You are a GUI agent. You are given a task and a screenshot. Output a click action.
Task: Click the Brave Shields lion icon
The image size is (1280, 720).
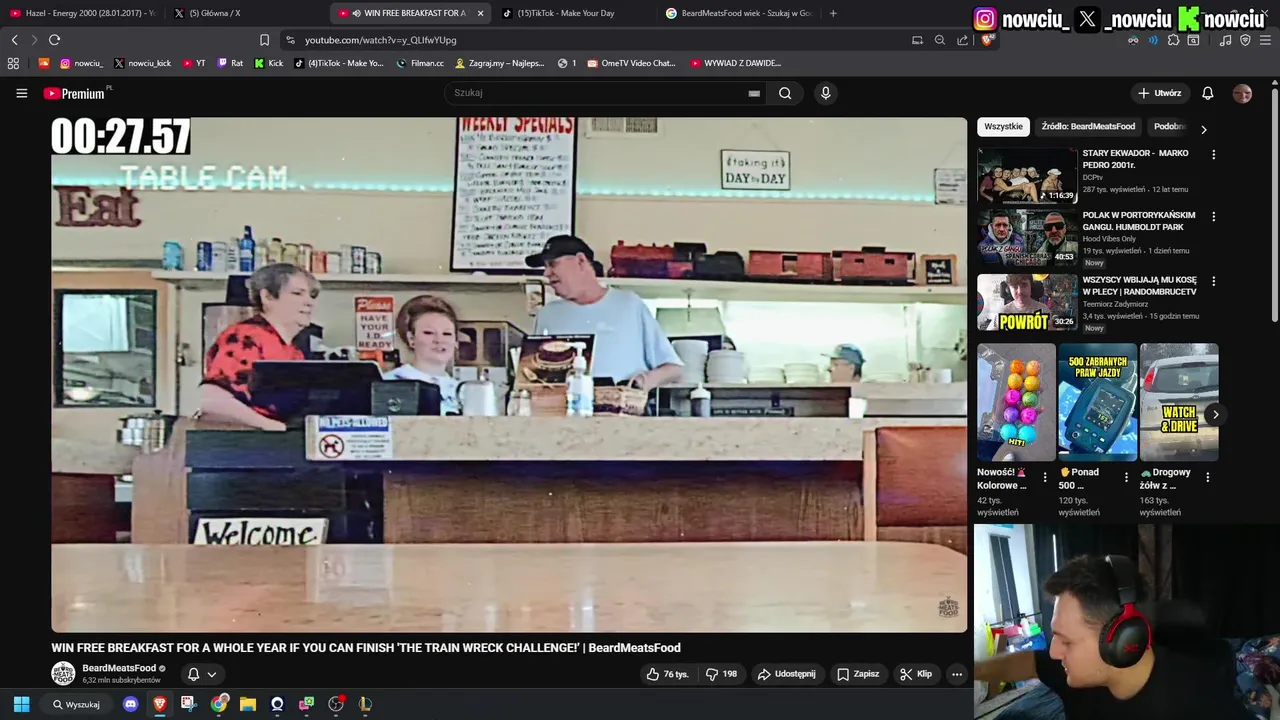pyautogui.click(x=986, y=40)
